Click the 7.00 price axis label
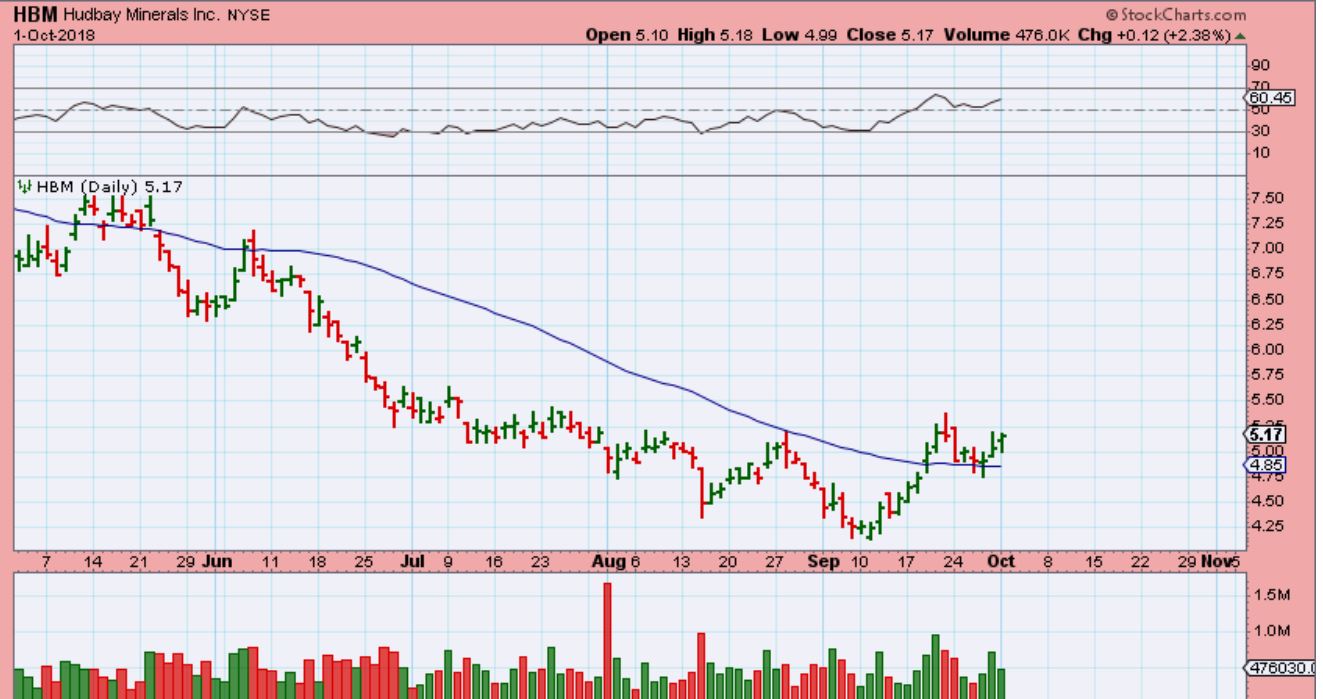This screenshot has height=699, width=1323. (1266, 248)
